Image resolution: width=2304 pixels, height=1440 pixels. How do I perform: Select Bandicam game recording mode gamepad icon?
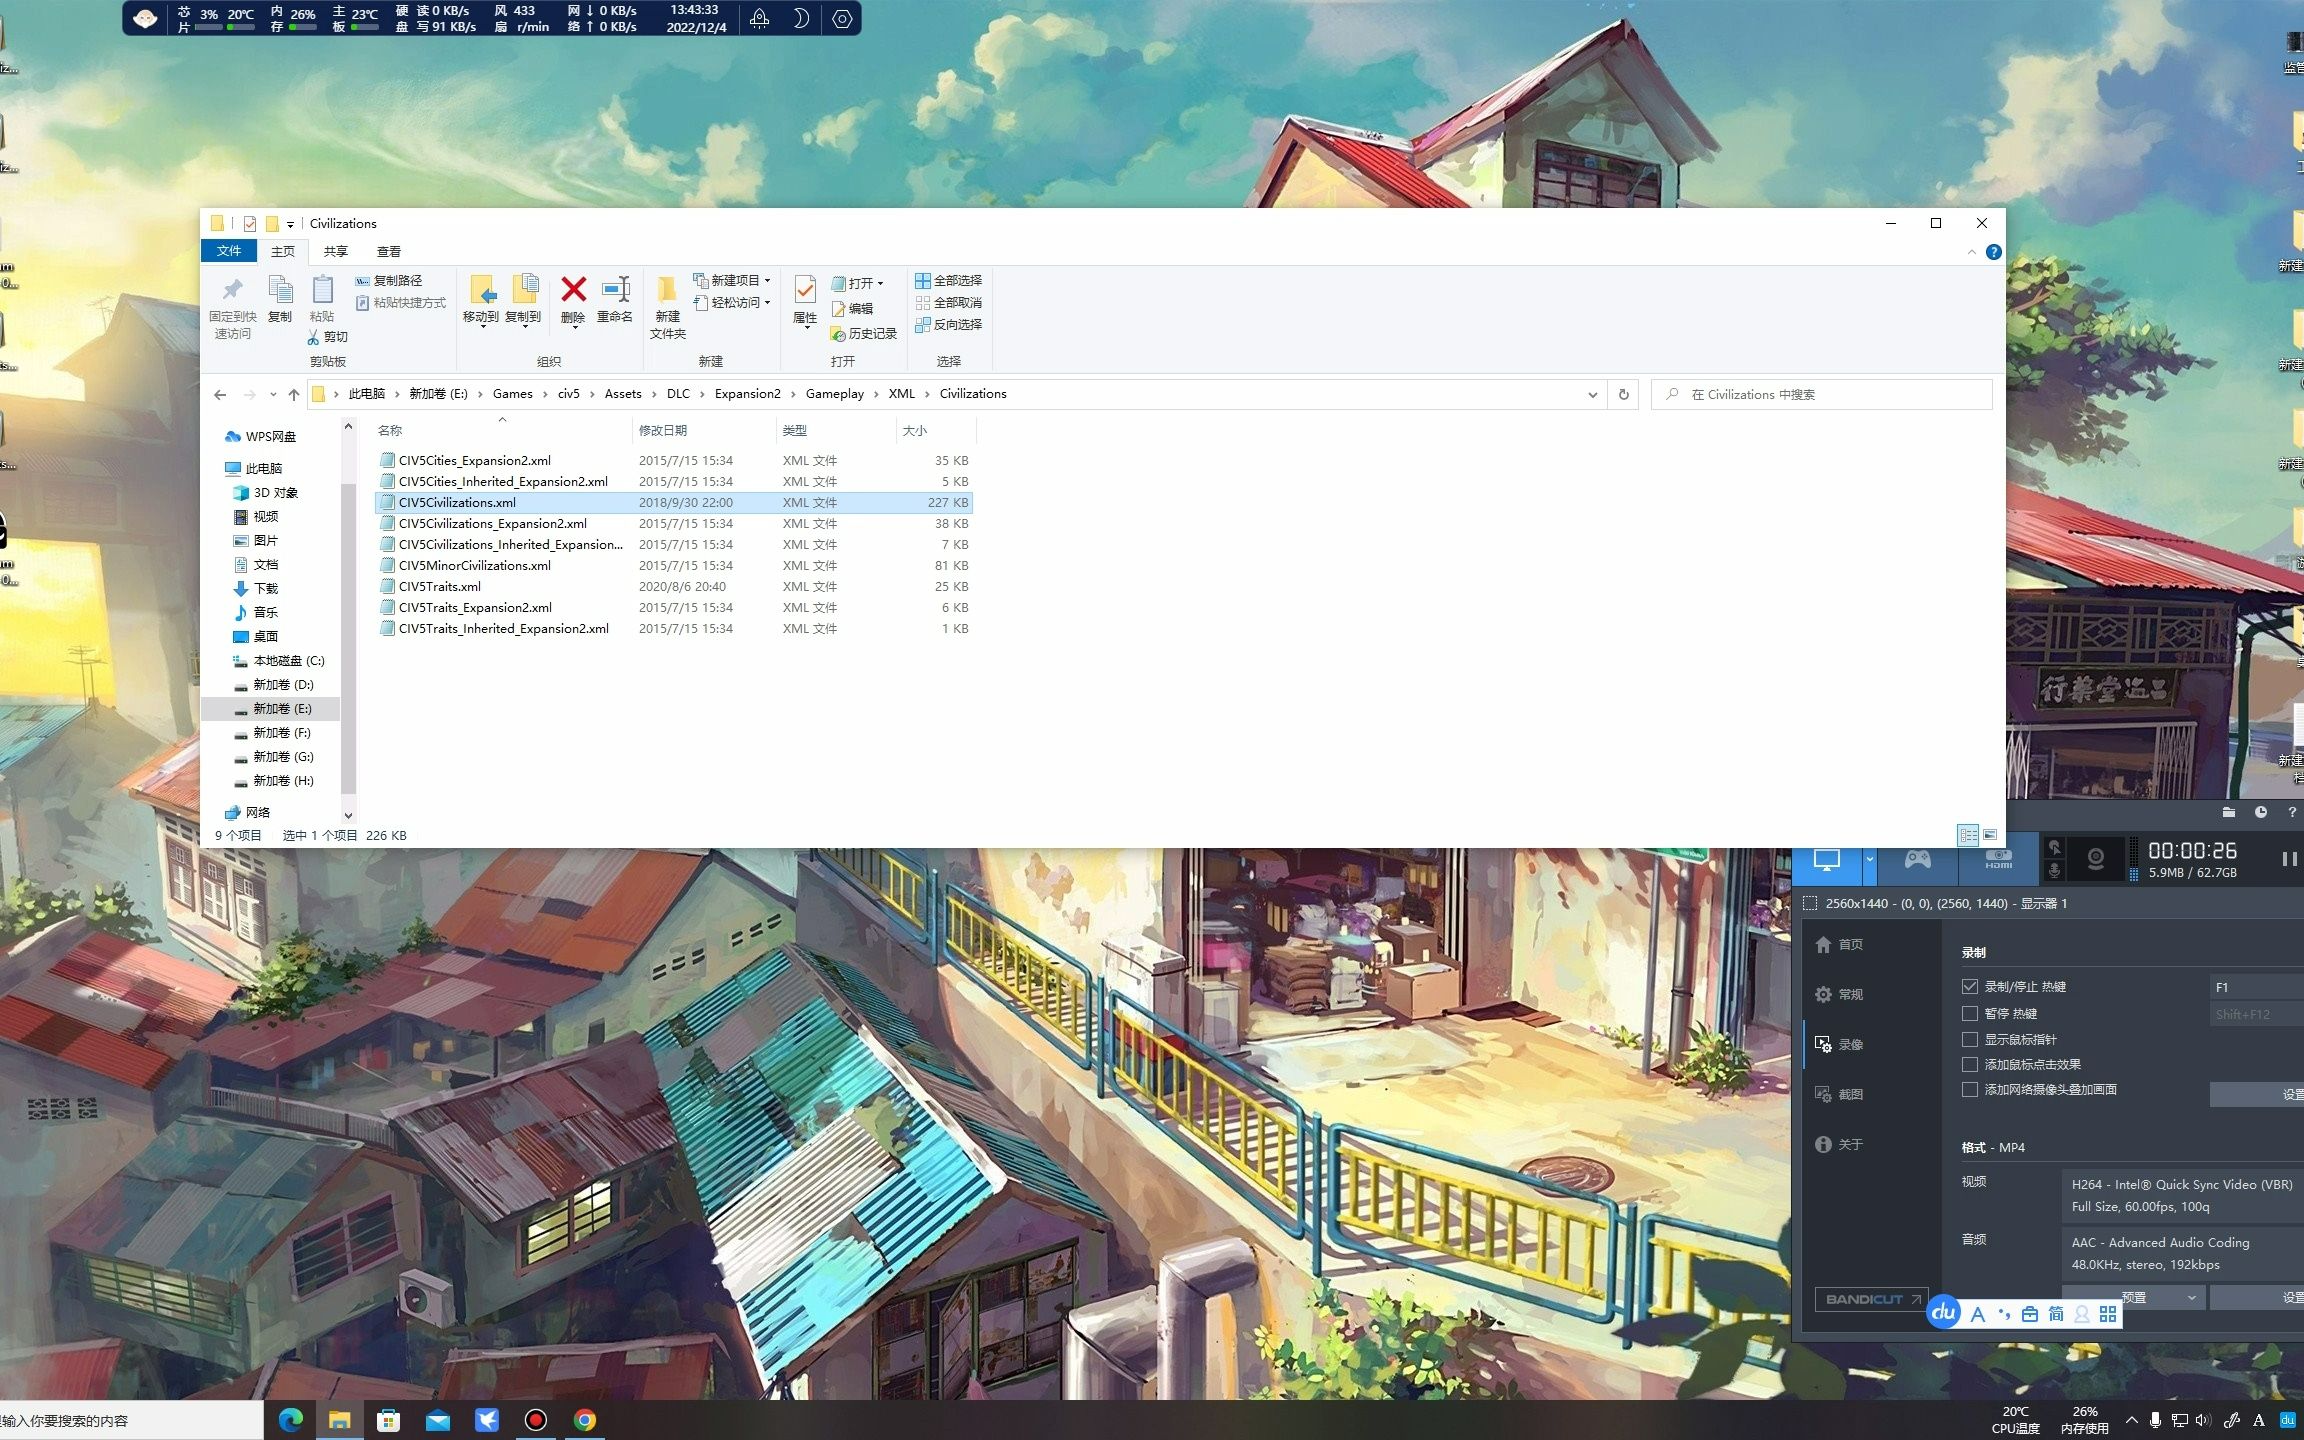tap(1917, 860)
